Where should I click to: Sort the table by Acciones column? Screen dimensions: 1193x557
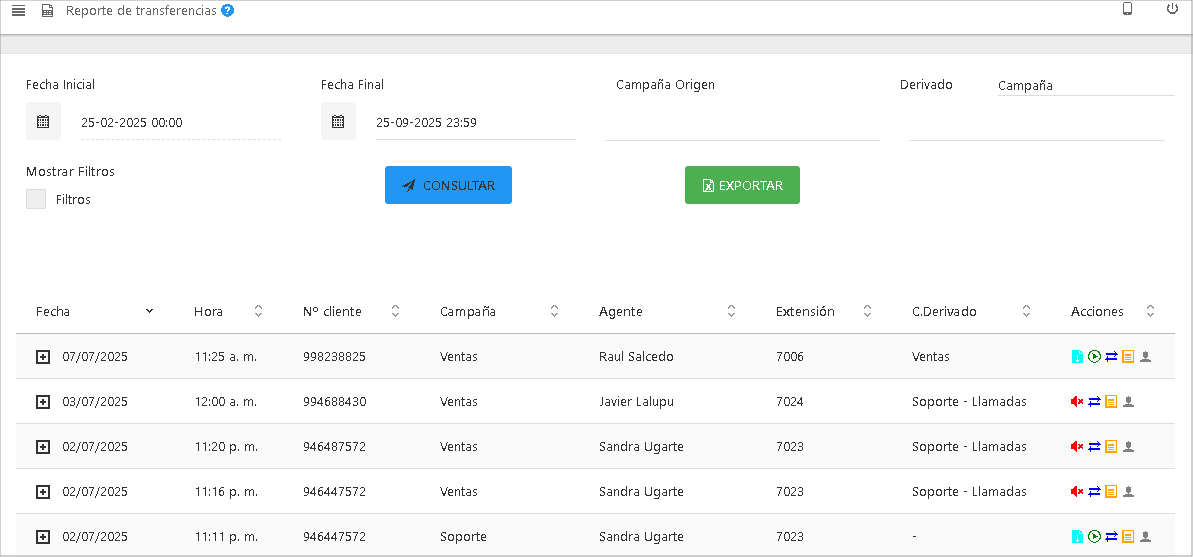[1150, 311]
